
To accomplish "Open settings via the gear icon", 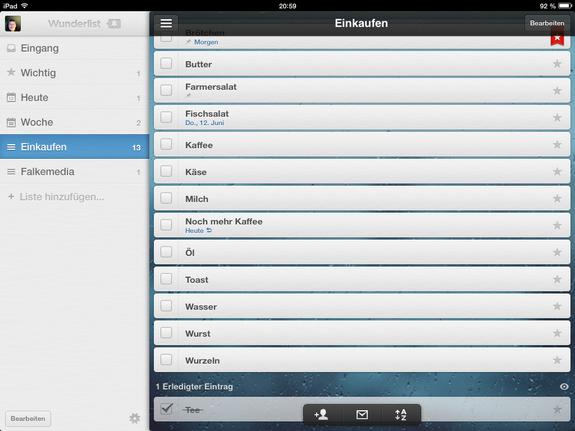I will 135,418.
